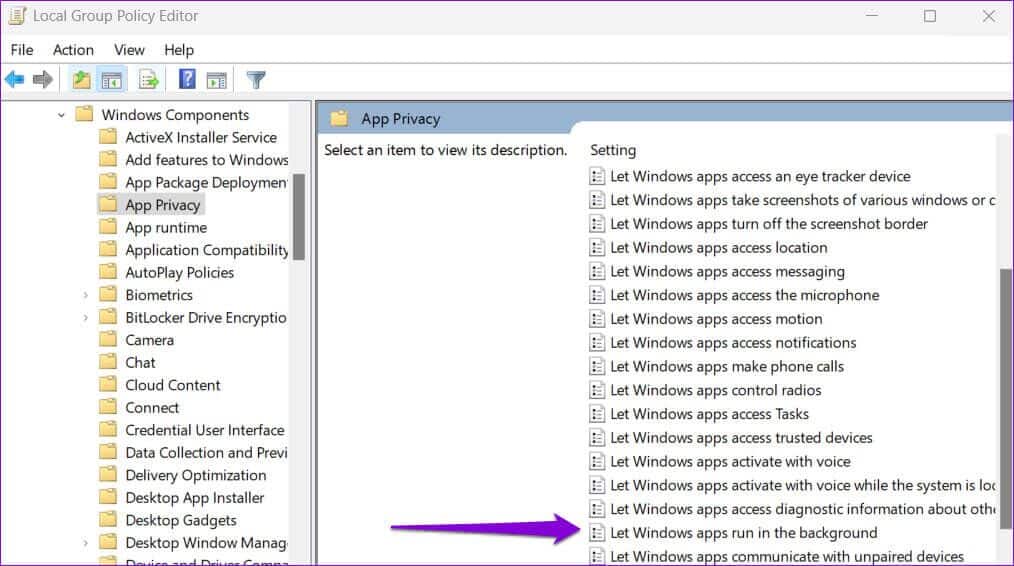
Task: Select the Camera folder in tree
Action: point(149,340)
